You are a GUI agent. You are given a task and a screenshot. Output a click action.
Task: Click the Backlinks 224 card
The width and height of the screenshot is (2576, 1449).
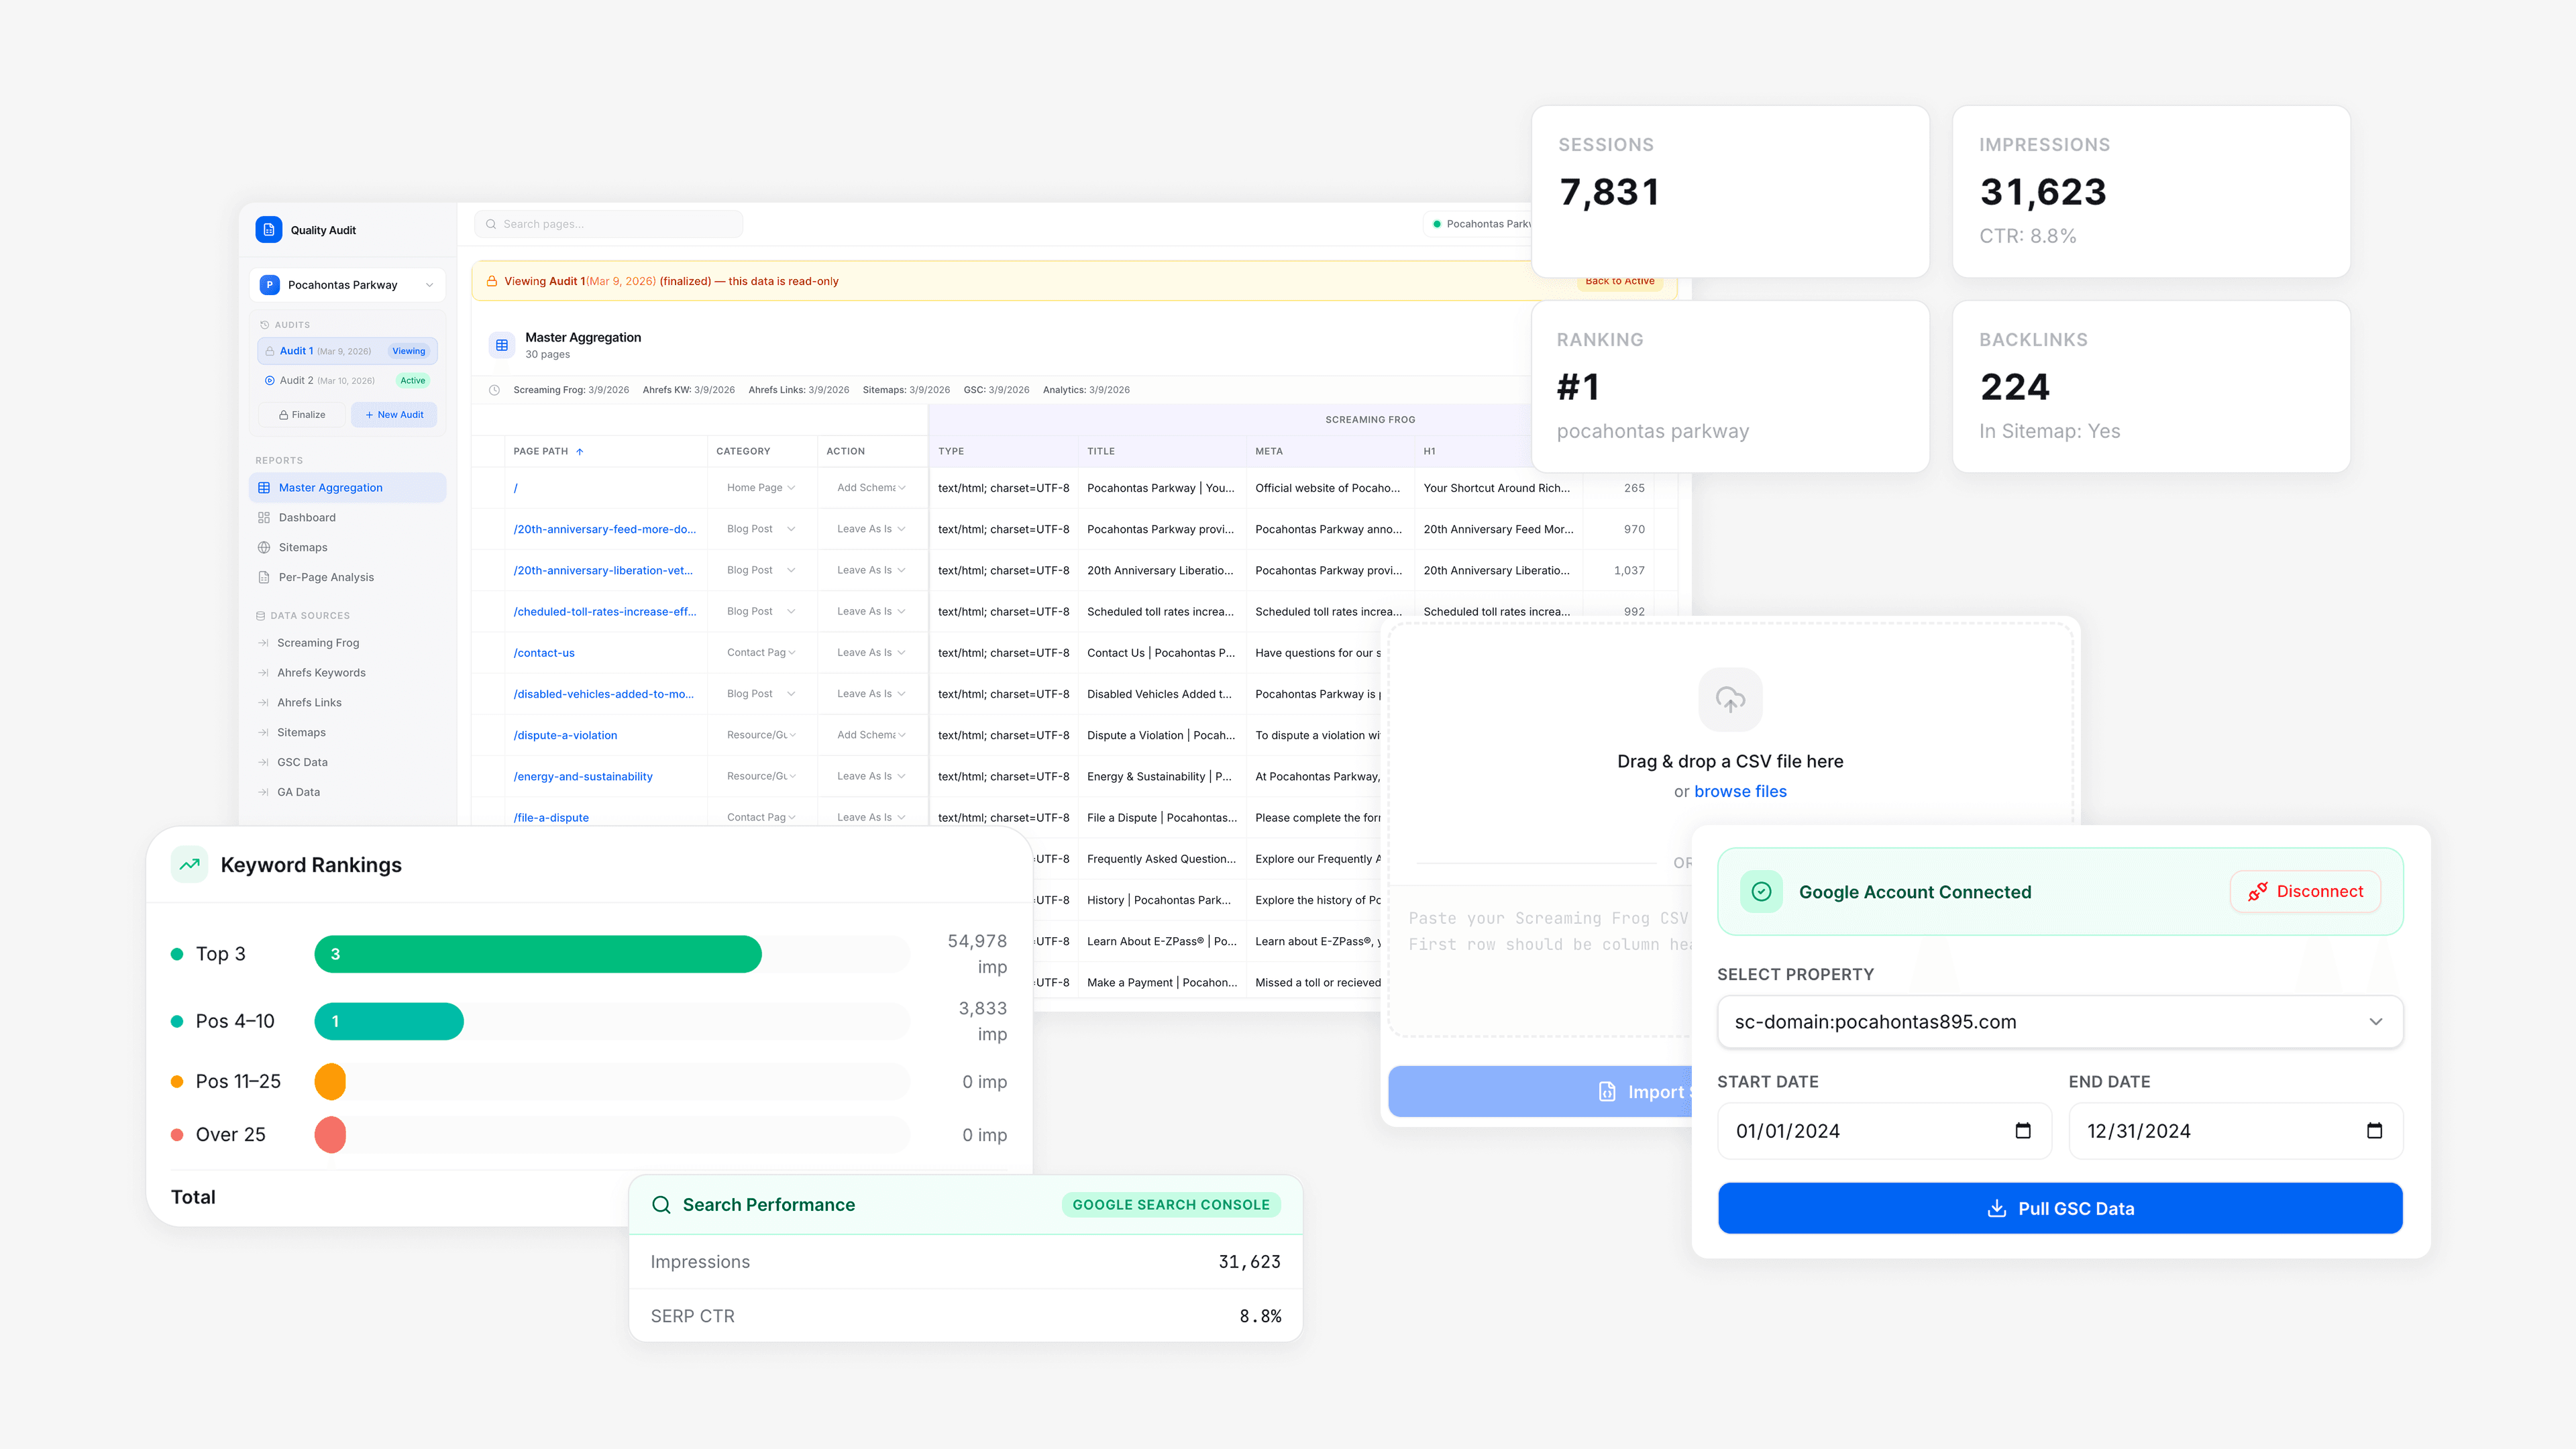[x=2151, y=387]
